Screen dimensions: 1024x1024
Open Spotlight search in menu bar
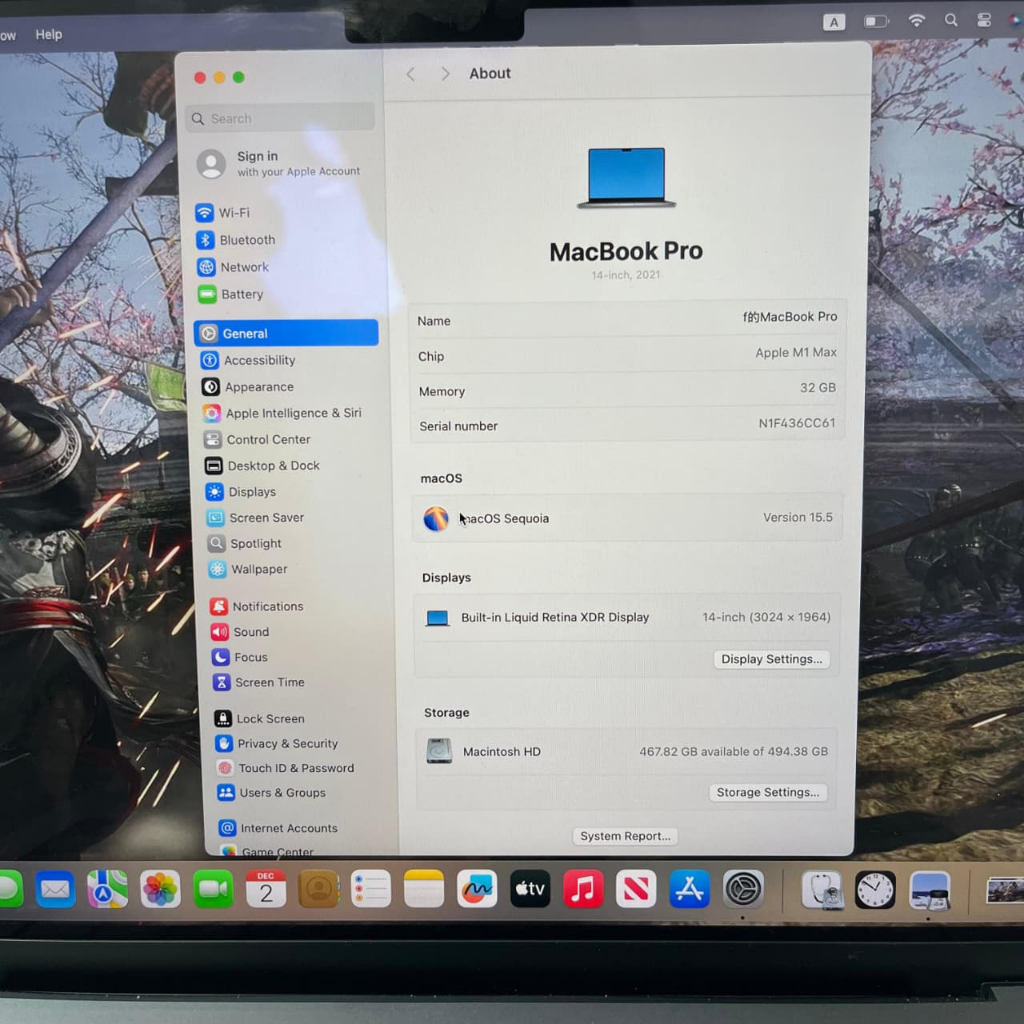[x=951, y=21]
